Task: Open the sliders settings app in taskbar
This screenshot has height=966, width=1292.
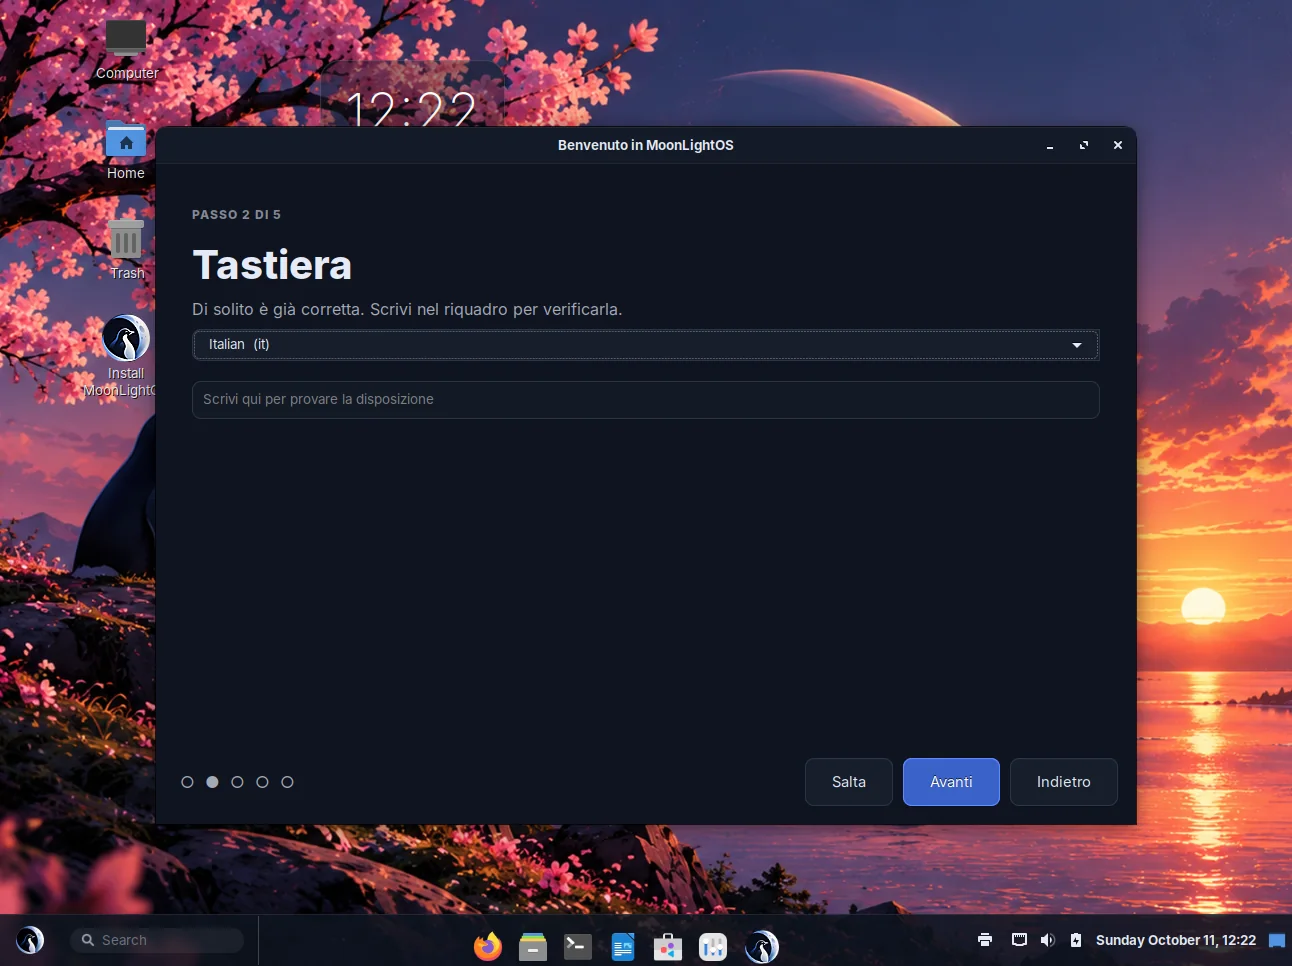Action: pyautogui.click(x=713, y=946)
